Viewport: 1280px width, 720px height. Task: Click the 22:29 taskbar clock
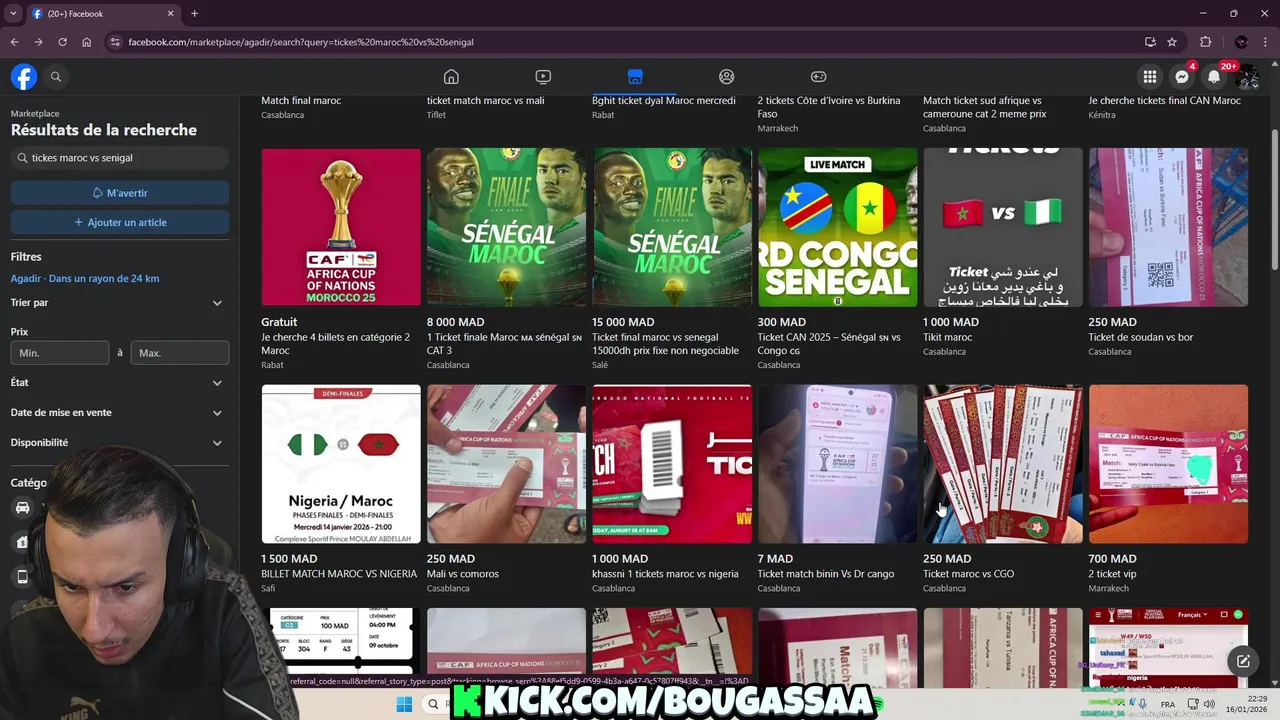[x=1257, y=698]
